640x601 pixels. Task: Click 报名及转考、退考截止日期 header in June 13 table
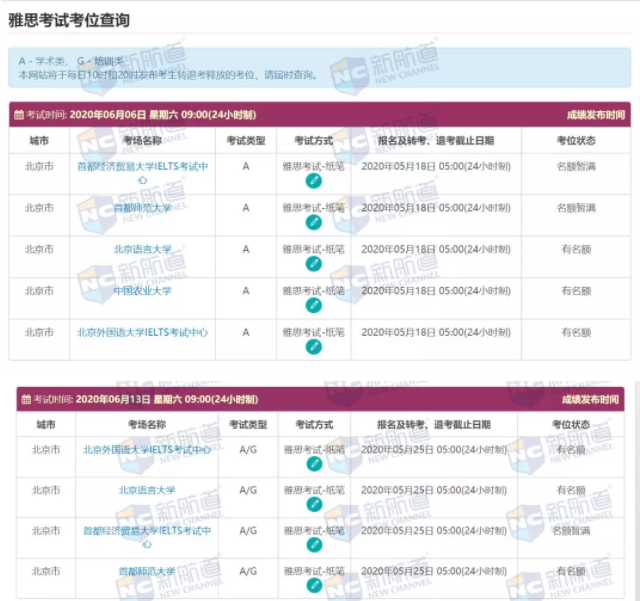pos(434,425)
